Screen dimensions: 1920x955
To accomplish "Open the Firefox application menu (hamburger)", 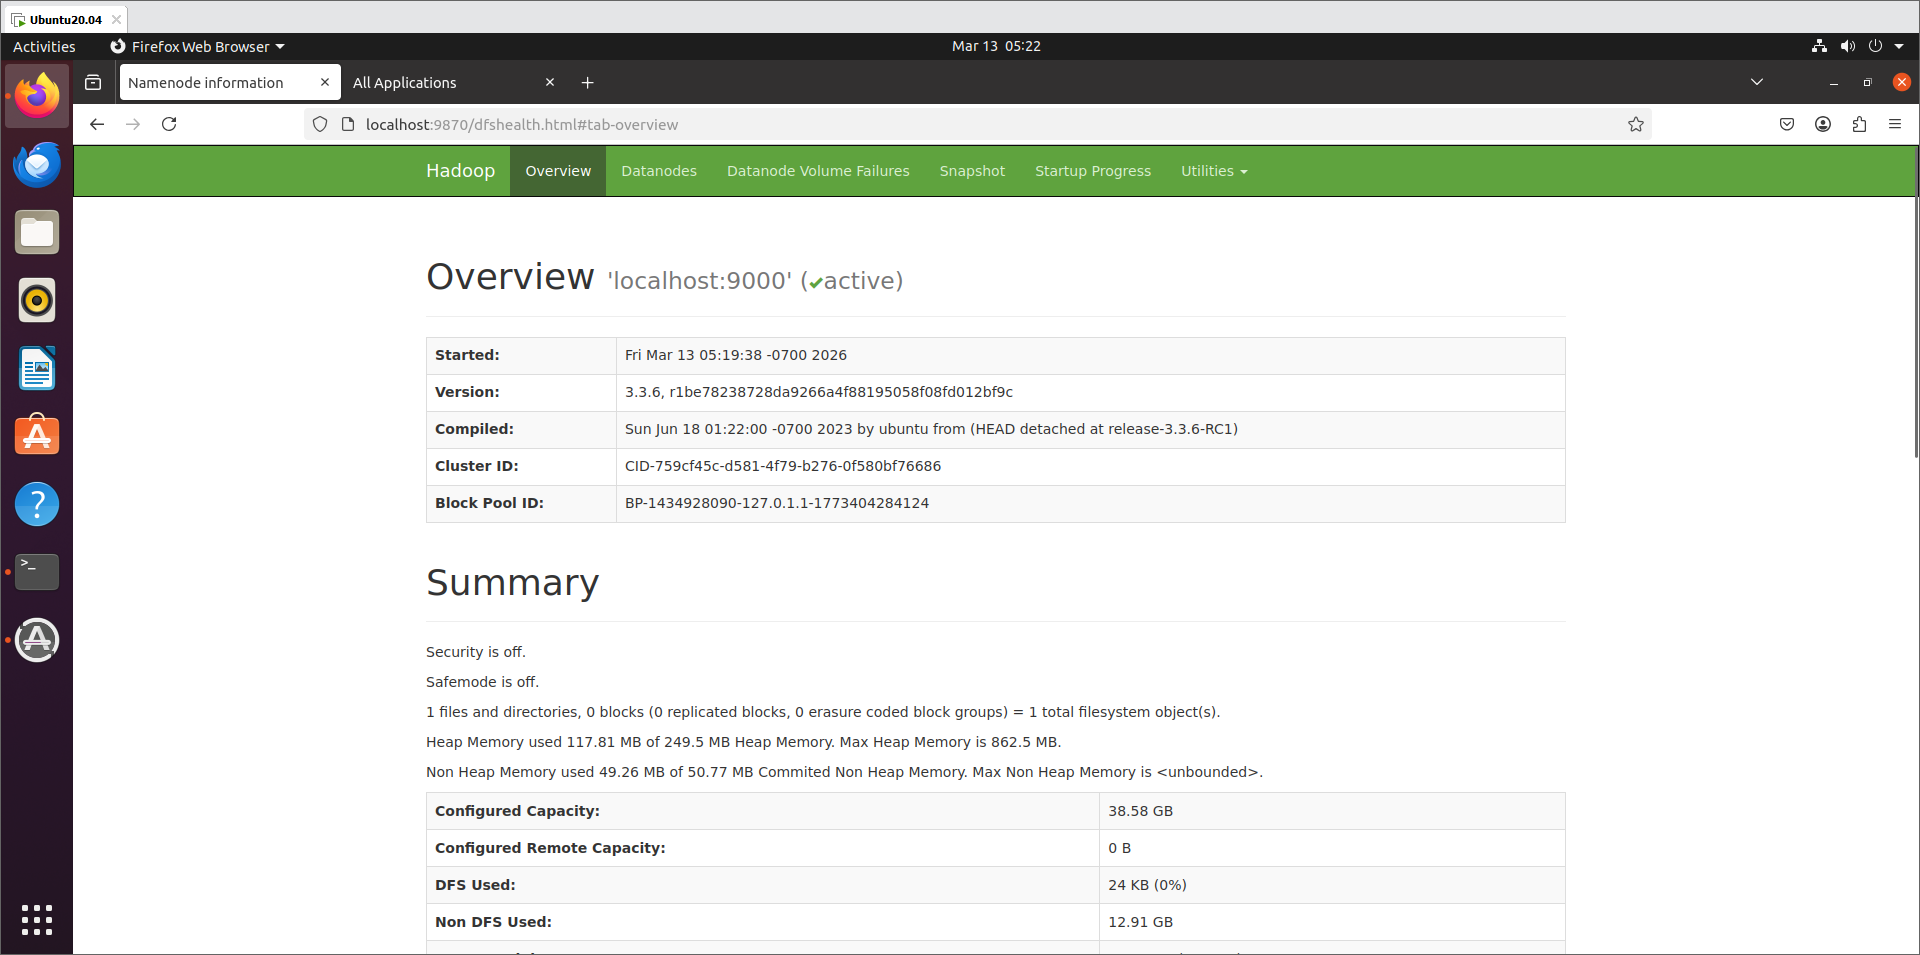I will pyautogui.click(x=1895, y=124).
